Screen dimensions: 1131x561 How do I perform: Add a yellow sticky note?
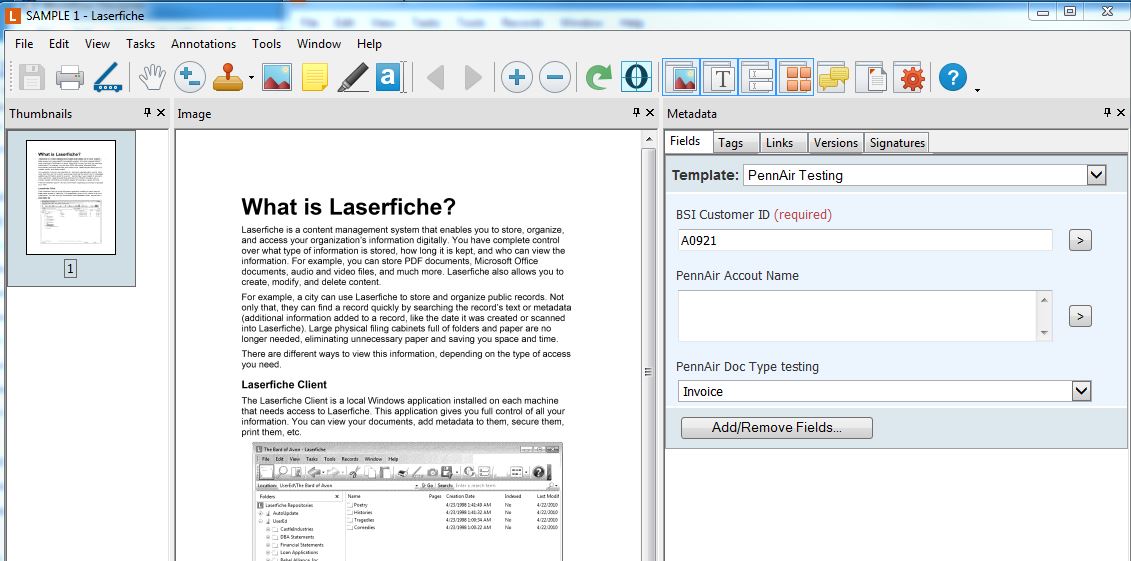(314, 76)
